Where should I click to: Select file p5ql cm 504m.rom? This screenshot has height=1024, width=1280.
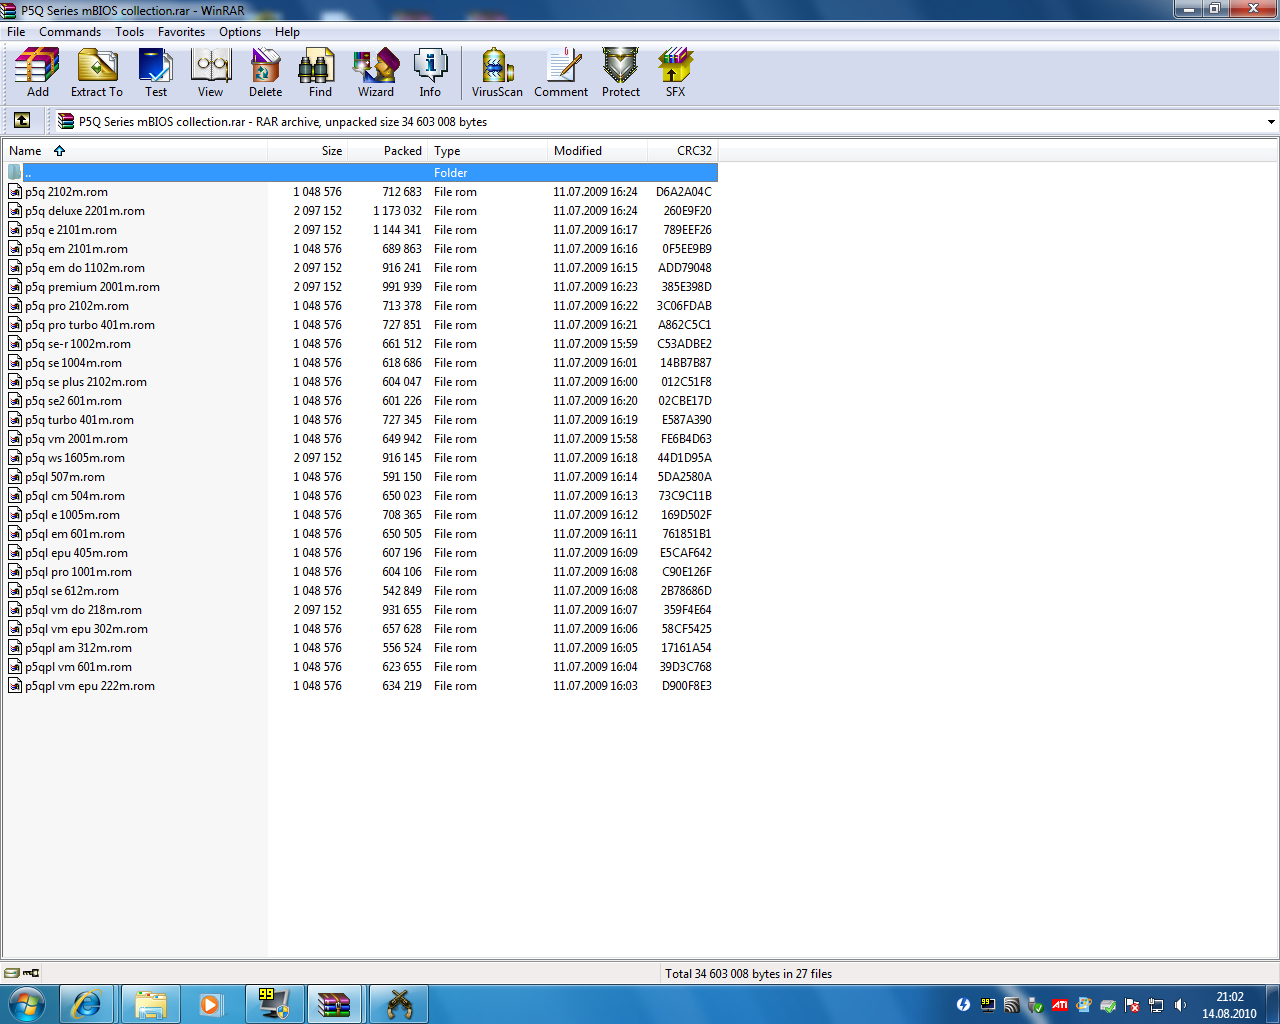coord(360,496)
